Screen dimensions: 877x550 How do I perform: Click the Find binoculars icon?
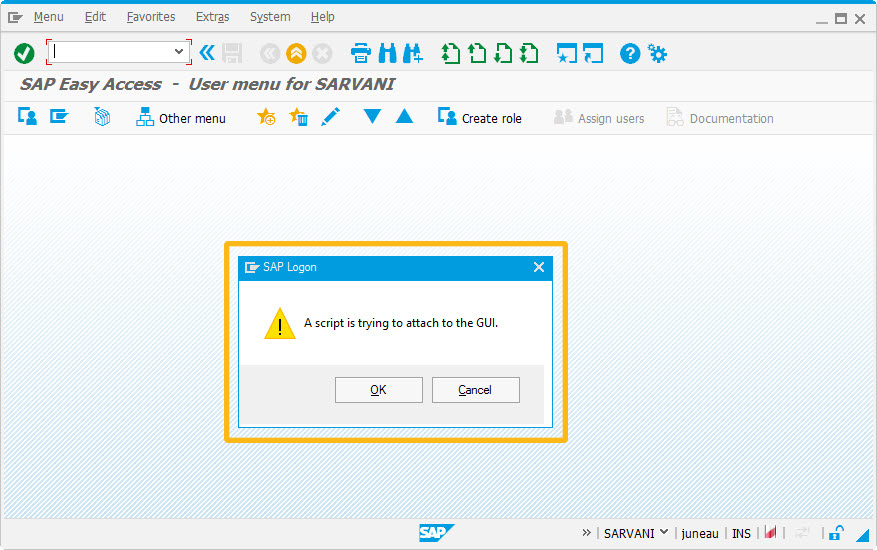388,54
